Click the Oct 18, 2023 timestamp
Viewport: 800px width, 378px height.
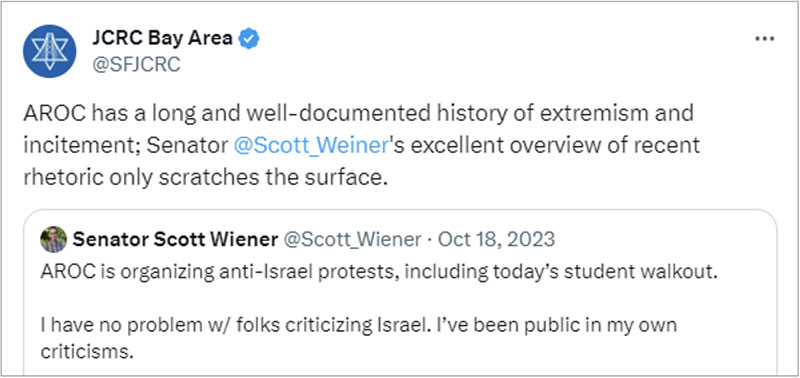[x=496, y=239]
